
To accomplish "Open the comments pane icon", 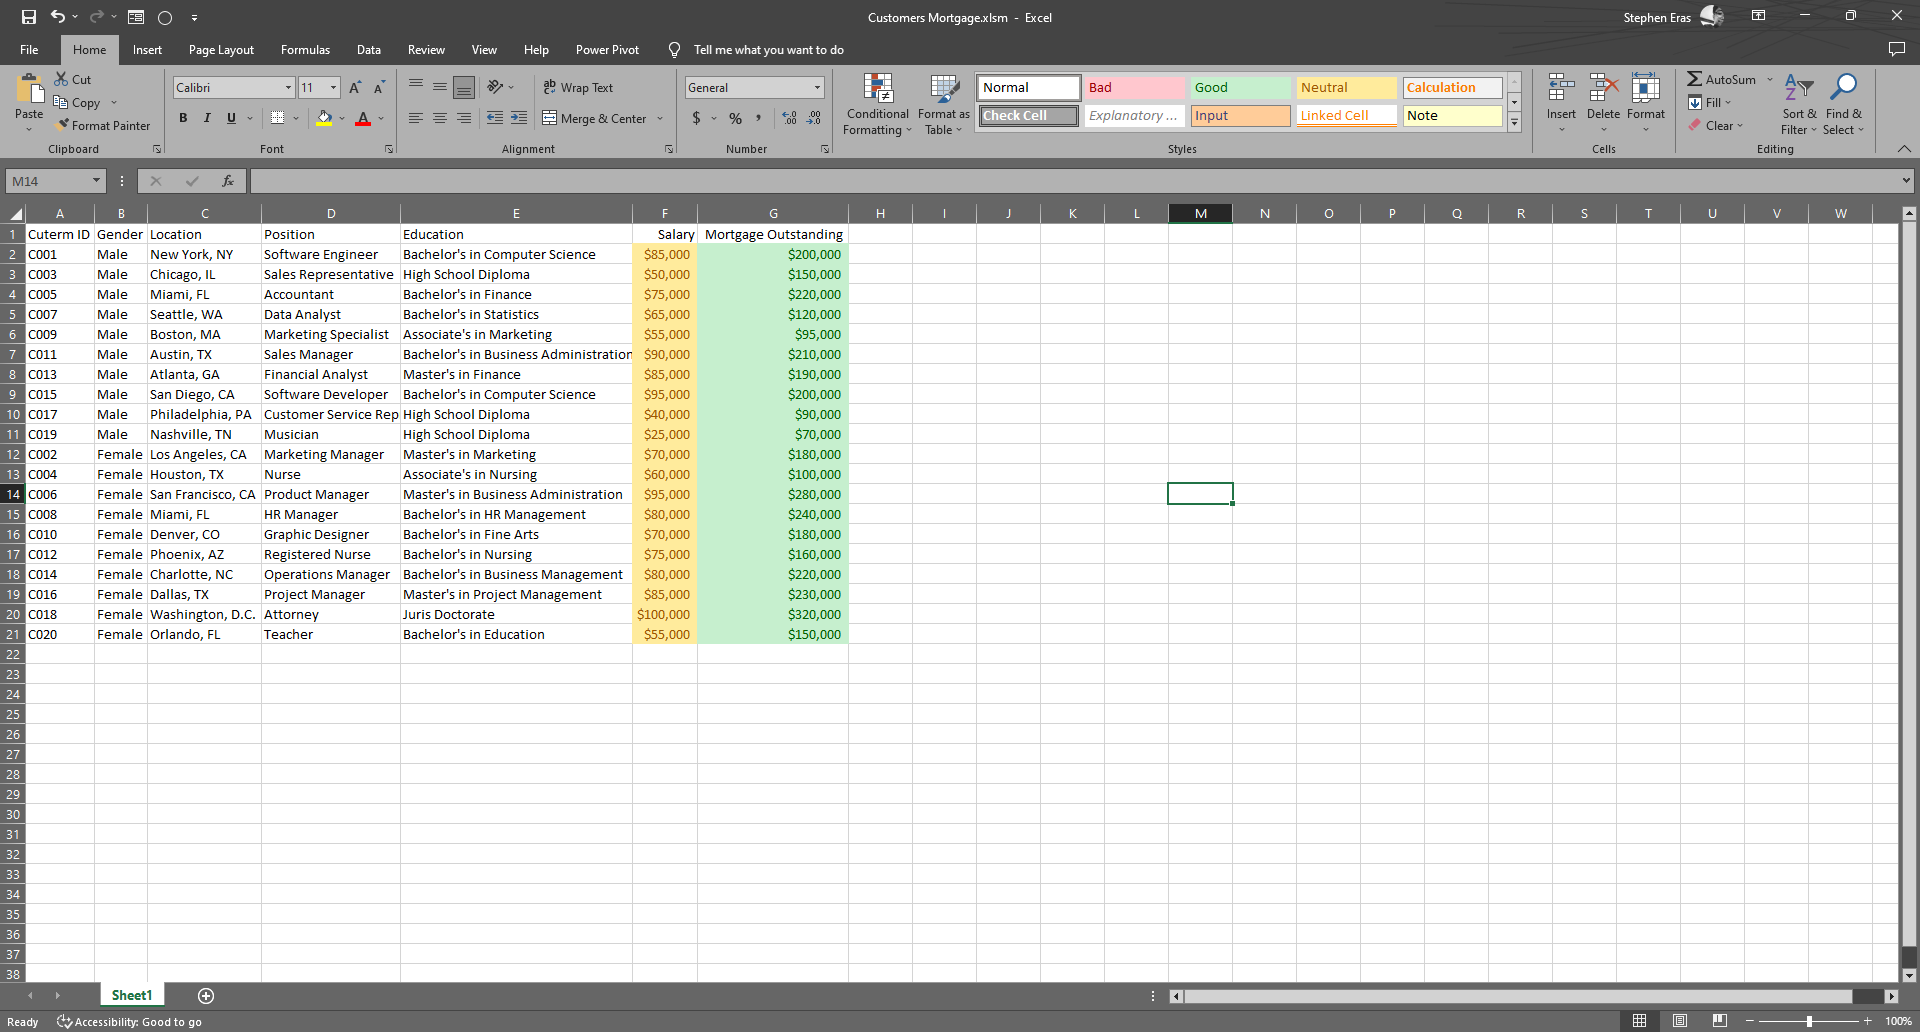I will pos(1896,49).
